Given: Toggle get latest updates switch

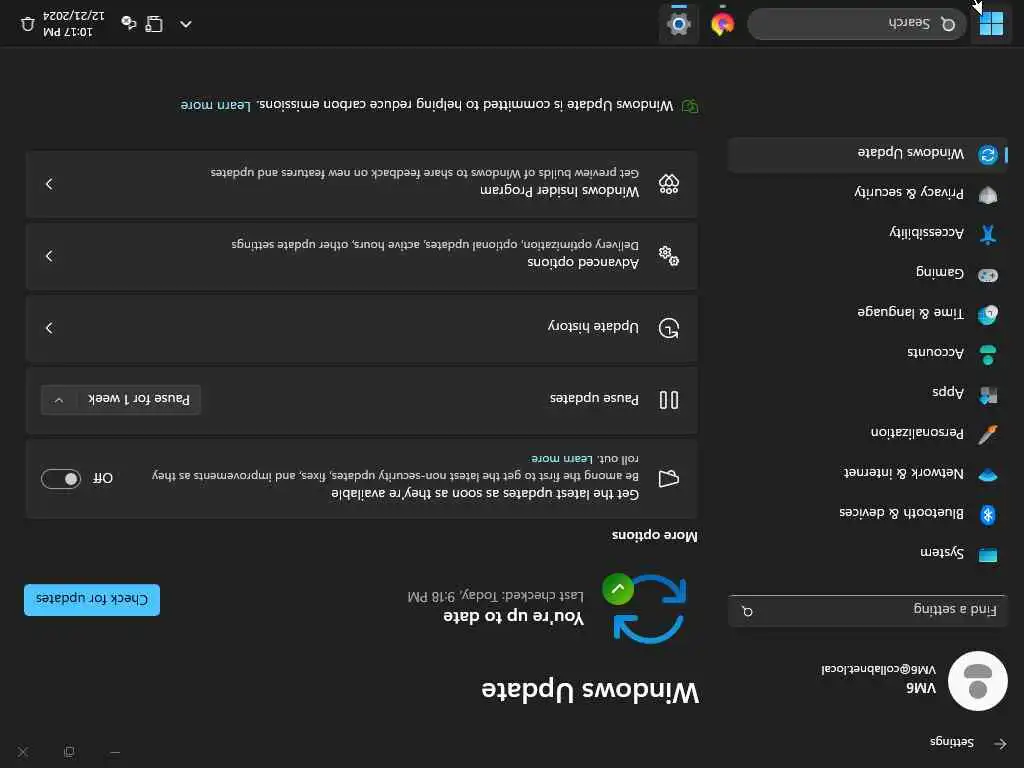Looking at the screenshot, I should click(61, 479).
